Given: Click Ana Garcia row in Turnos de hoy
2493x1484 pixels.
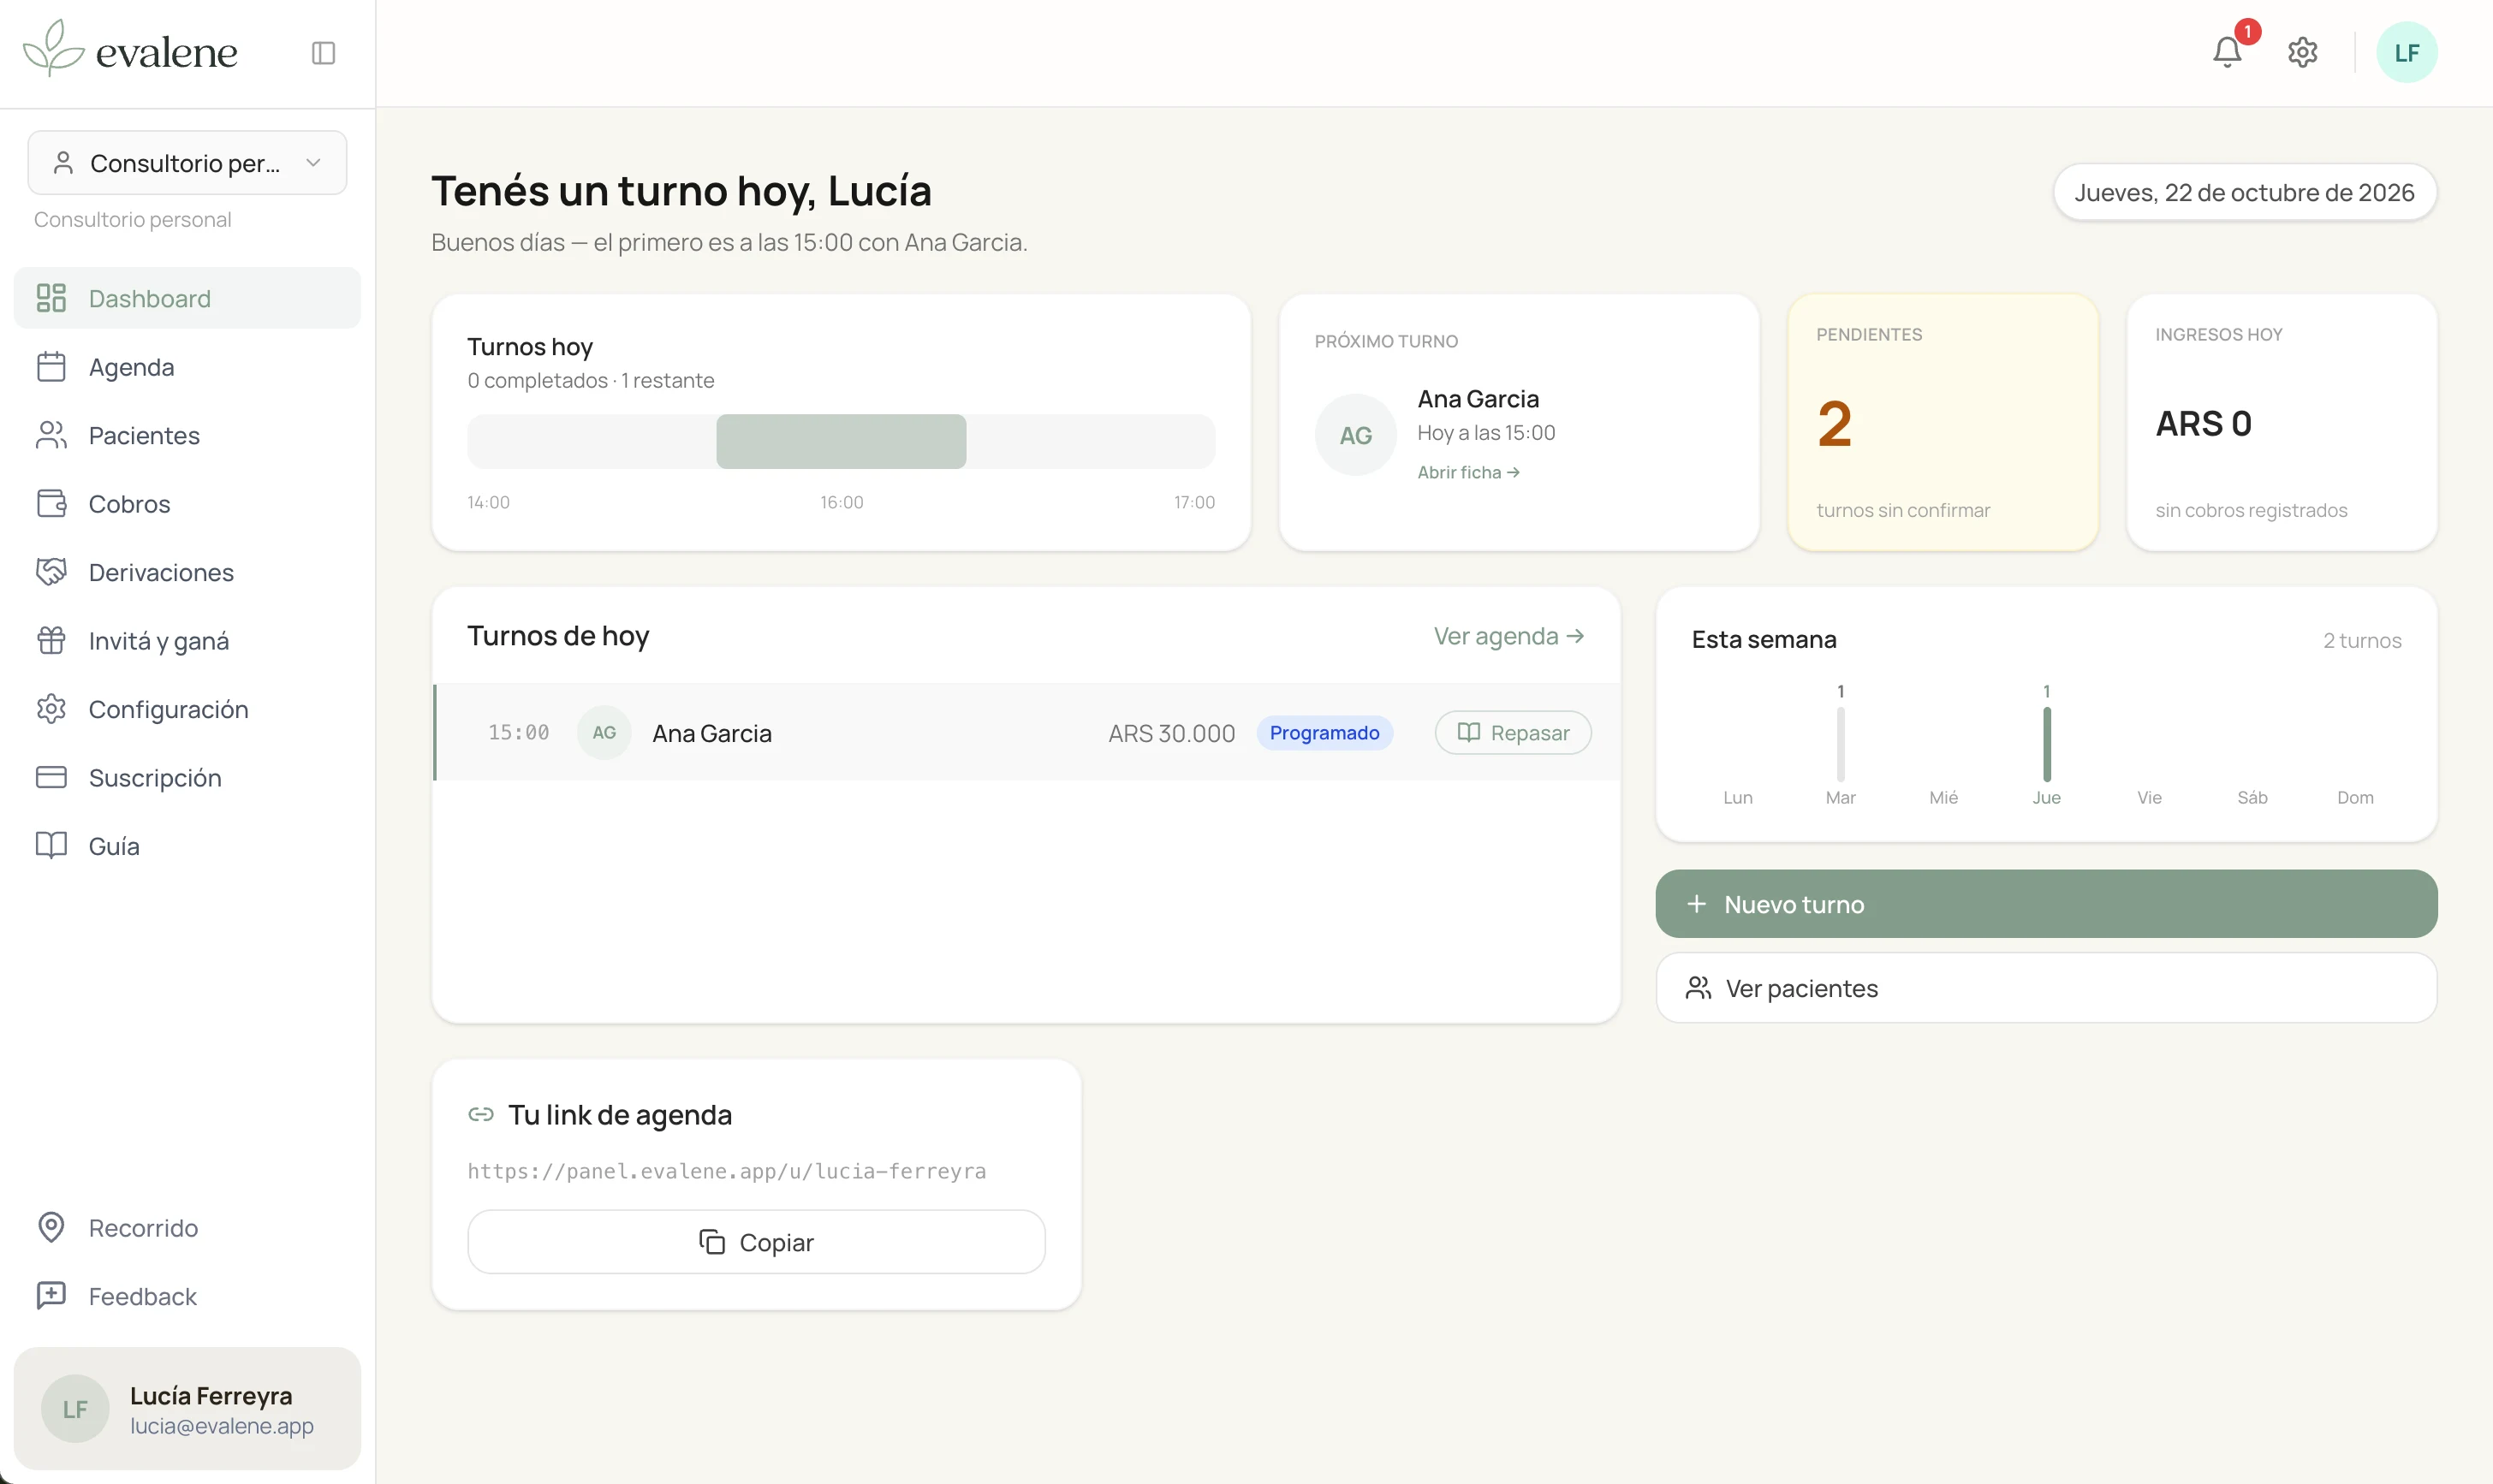Looking at the screenshot, I should click(1027, 733).
